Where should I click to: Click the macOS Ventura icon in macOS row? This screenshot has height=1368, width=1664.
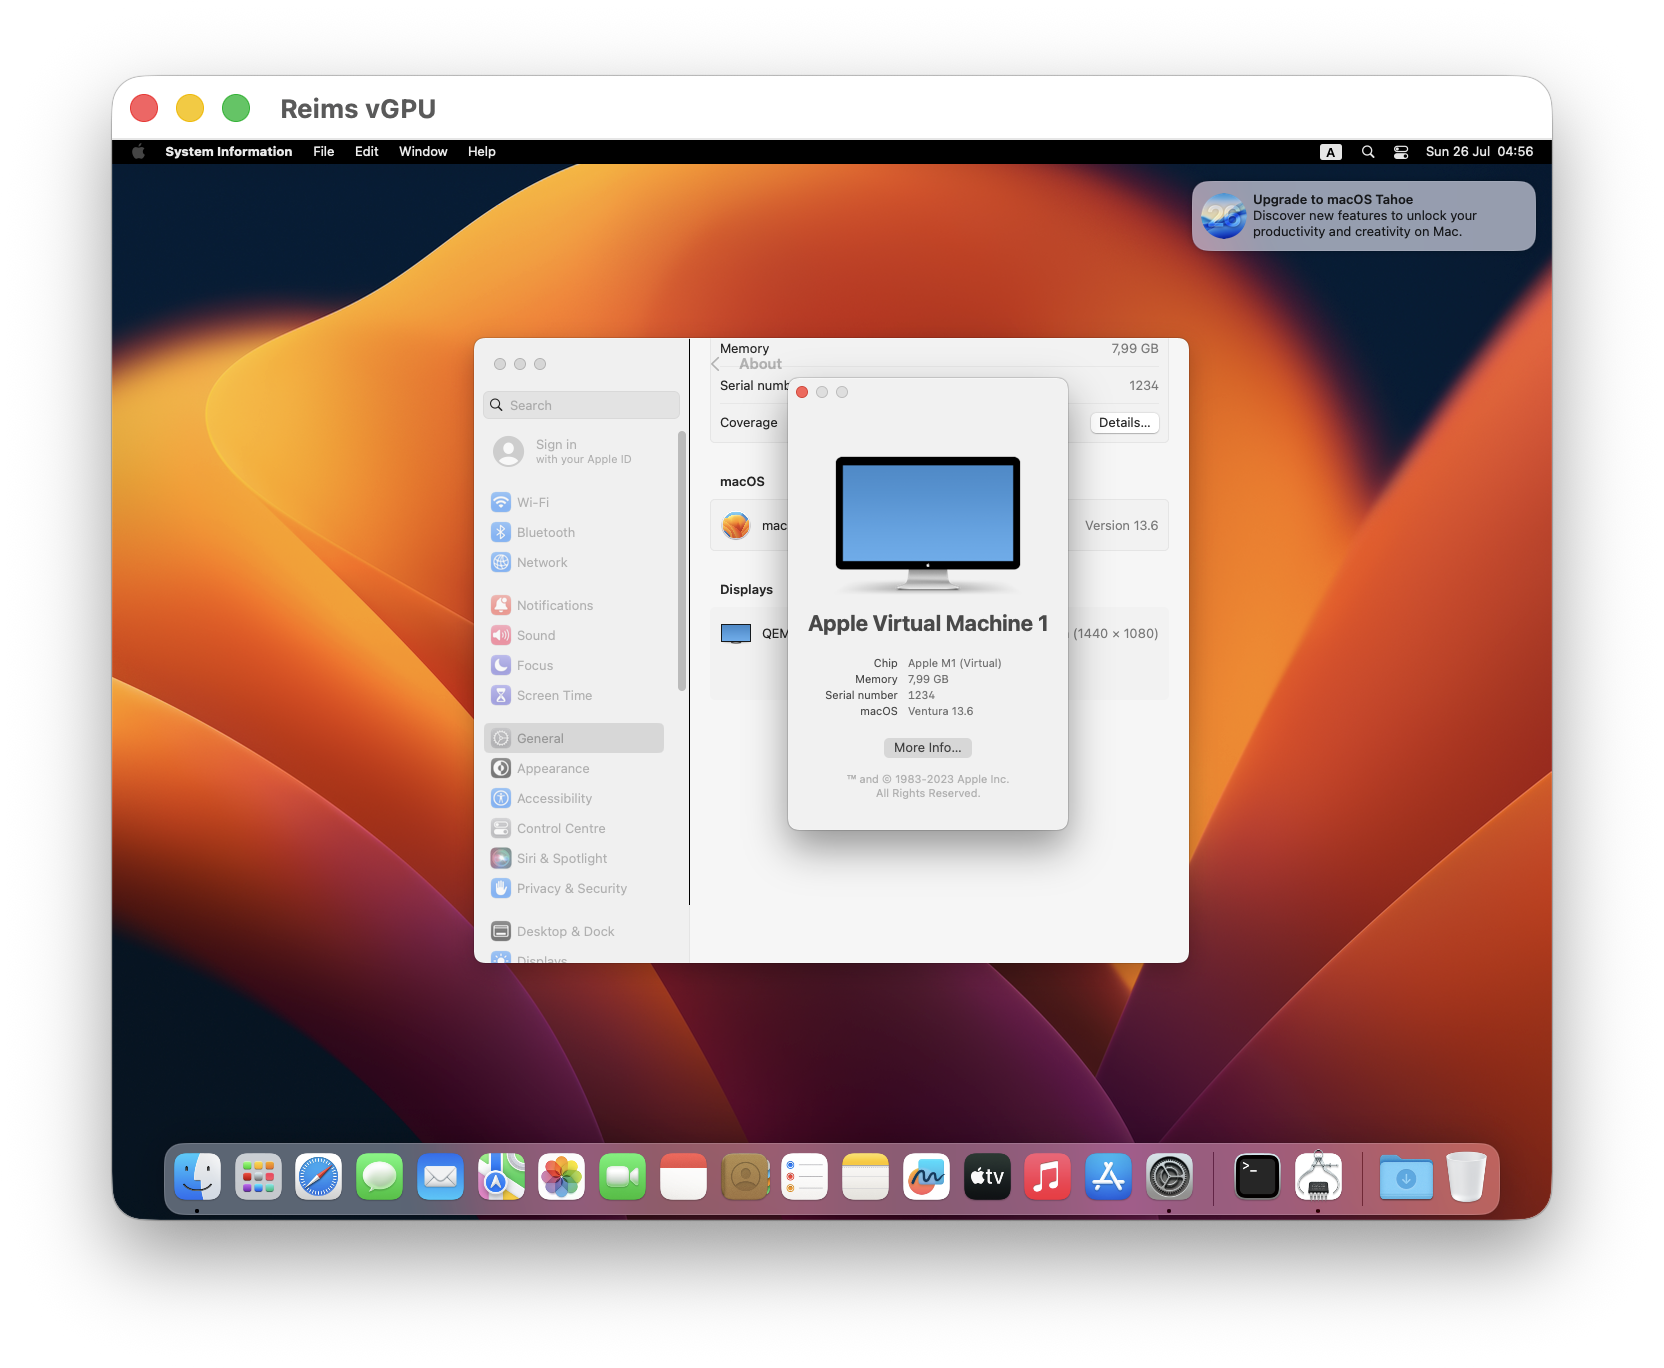pos(736,525)
